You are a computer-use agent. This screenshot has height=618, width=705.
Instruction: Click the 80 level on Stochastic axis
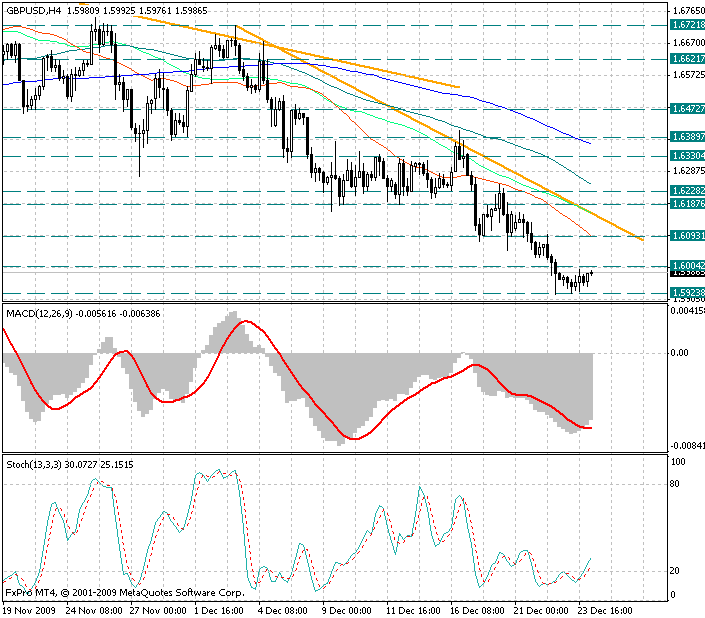click(674, 484)
